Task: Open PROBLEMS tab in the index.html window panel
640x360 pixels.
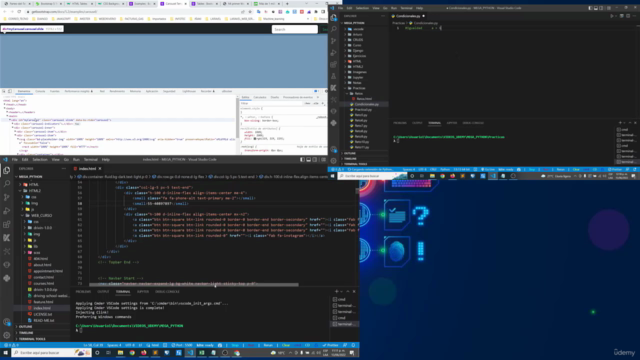Action: [83, 292]
